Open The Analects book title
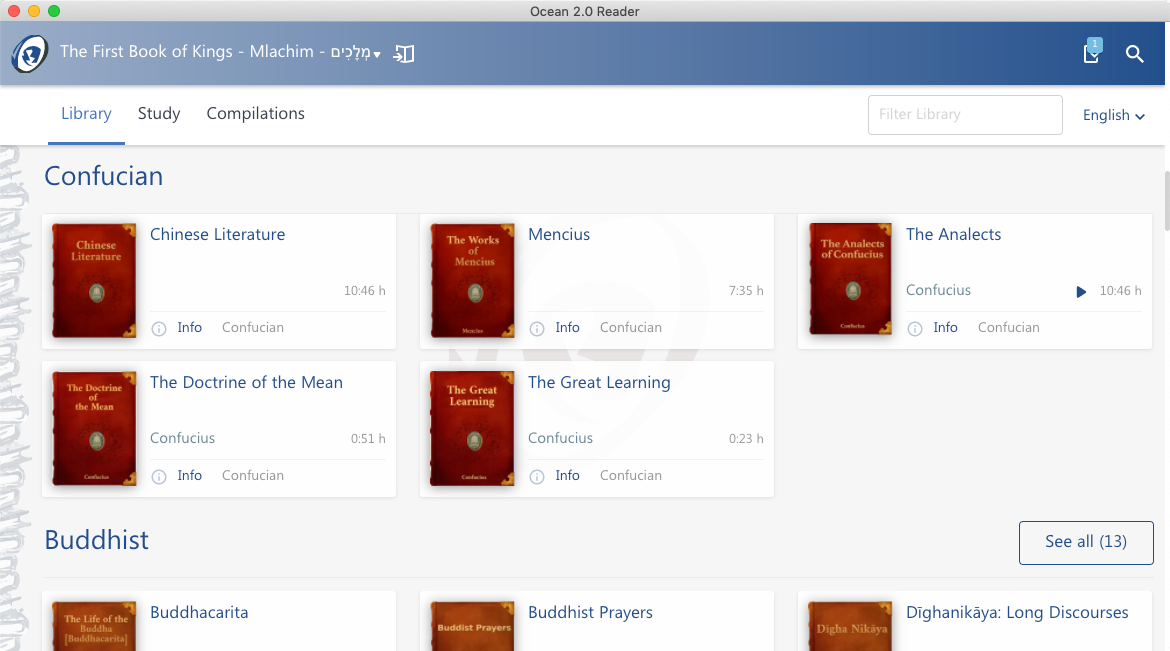The width and height of the screenshot is (1170, 651). point(954,234)
